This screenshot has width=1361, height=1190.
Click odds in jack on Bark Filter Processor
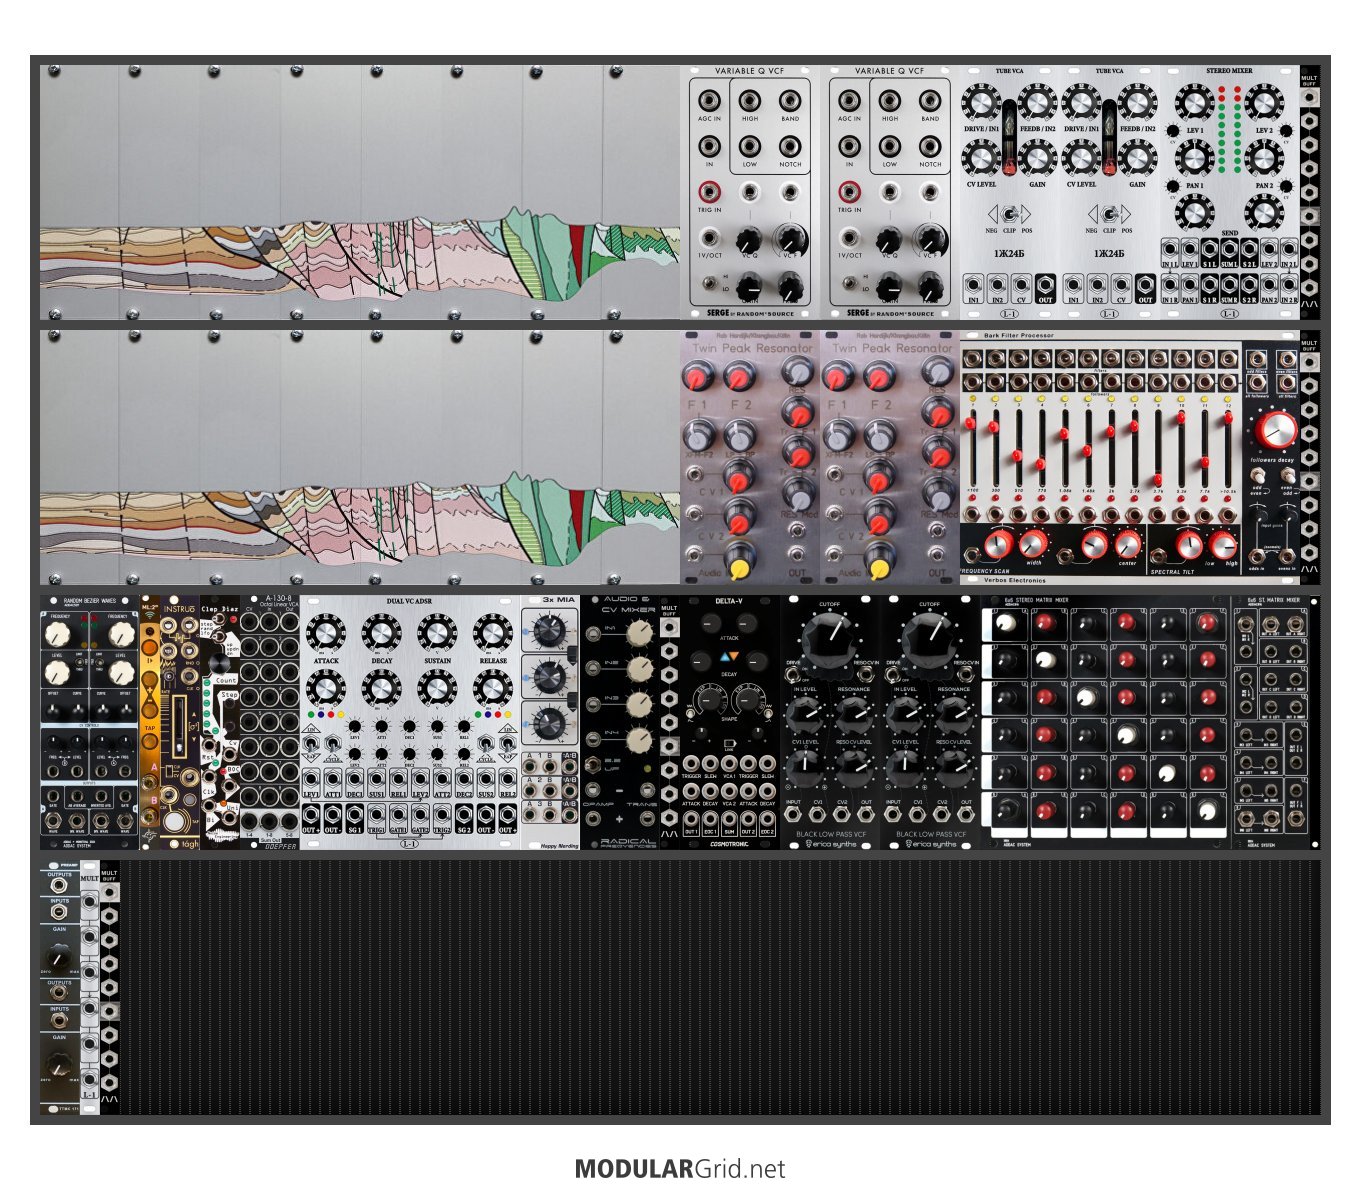[1255, 556]
